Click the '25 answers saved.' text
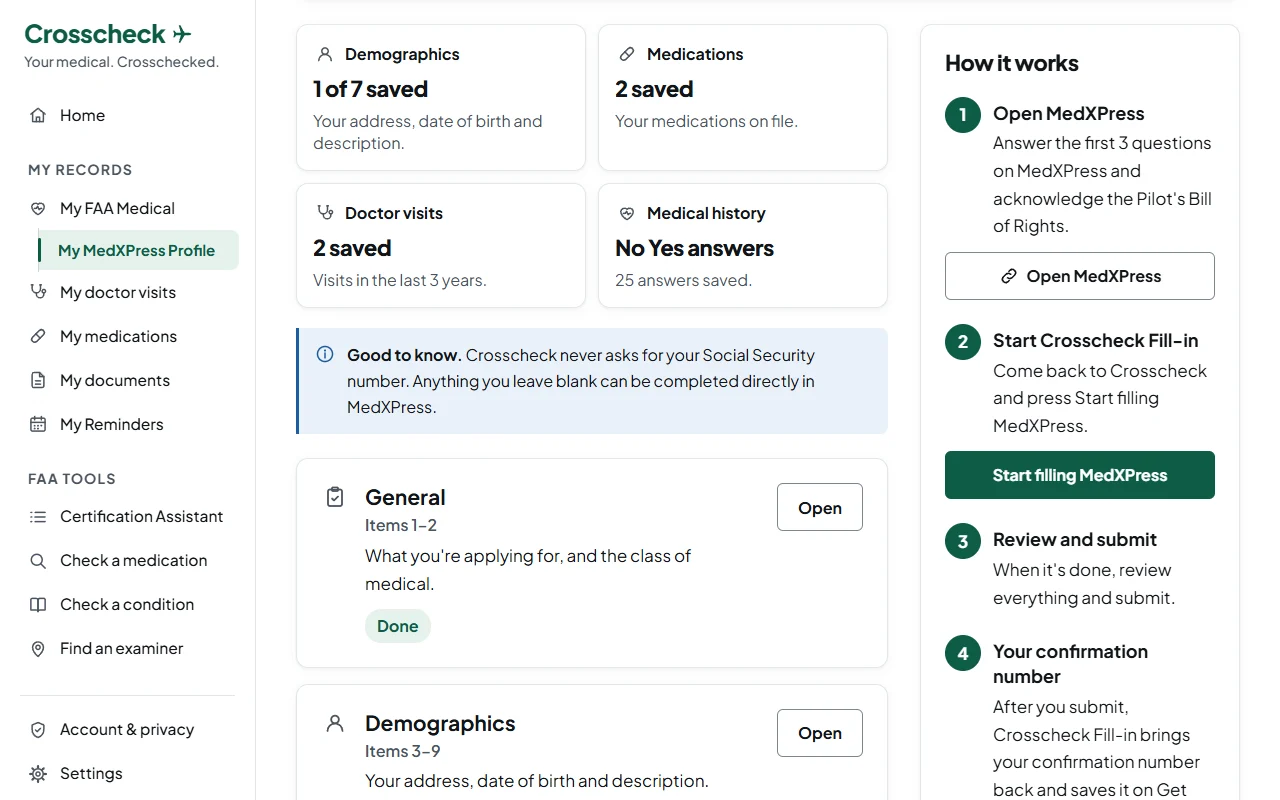Viewport: 1280px width, 800px height. [683, 280]
